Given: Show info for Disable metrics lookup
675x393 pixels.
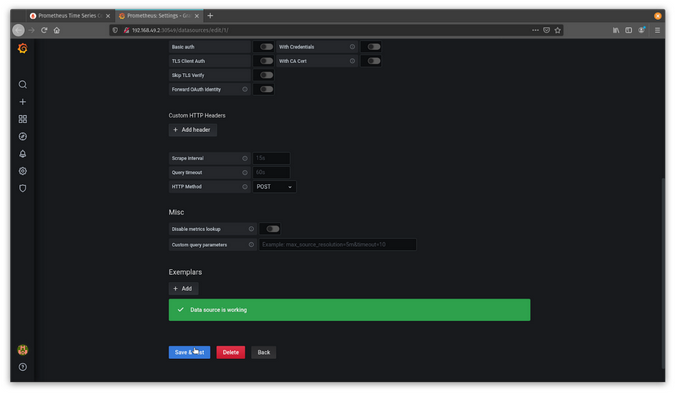Looking at the screenshot, I should [251, 229].
